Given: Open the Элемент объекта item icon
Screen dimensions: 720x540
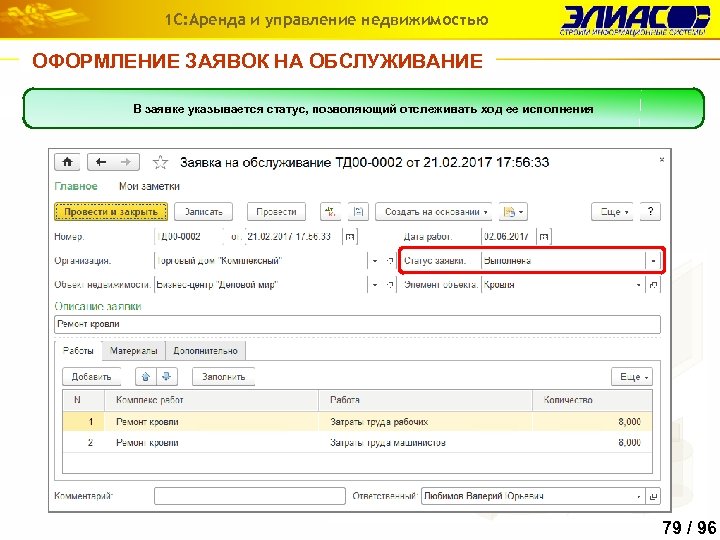Looking at the screenshot, I should (x=653, y=285).
